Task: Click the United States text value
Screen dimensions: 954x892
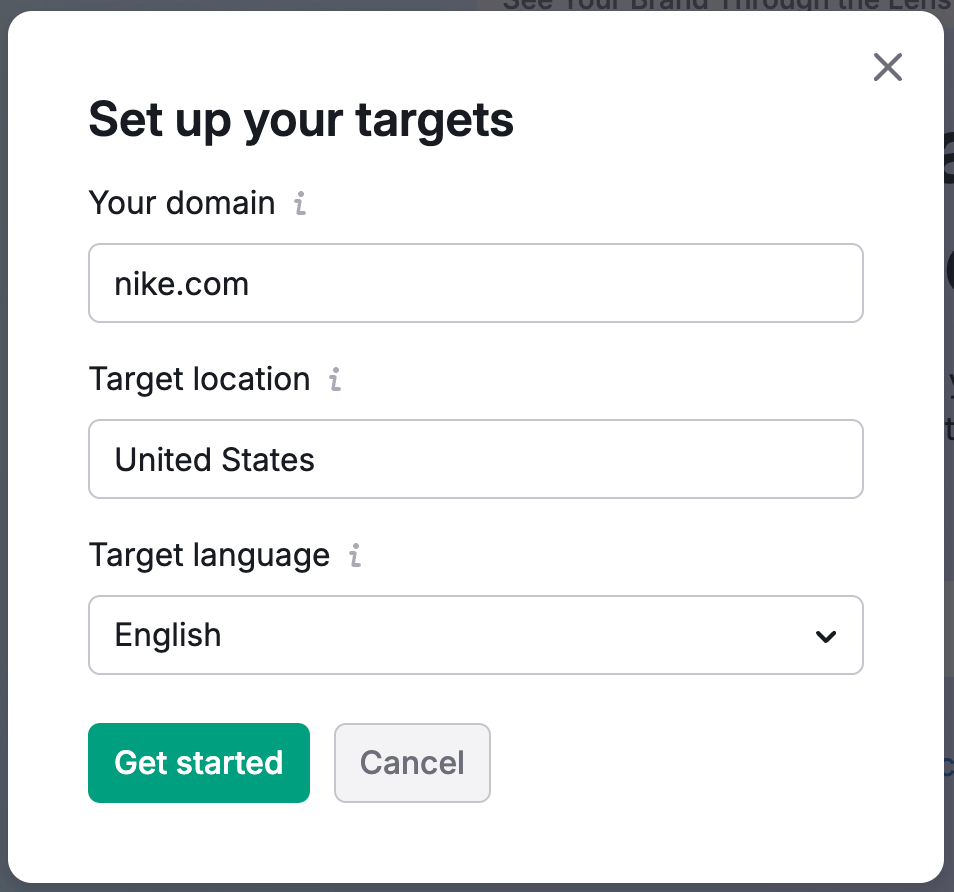Action: pyautogui.click(x=215, y=460)
